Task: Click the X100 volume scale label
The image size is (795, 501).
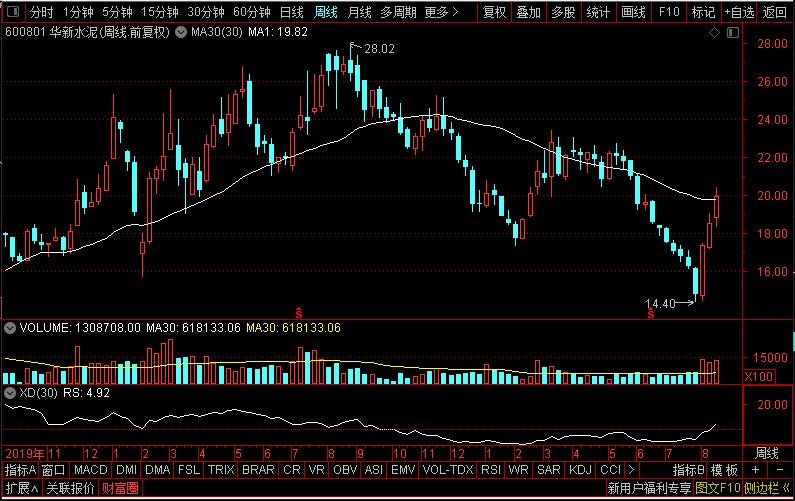Action: (x=759, y=376)
